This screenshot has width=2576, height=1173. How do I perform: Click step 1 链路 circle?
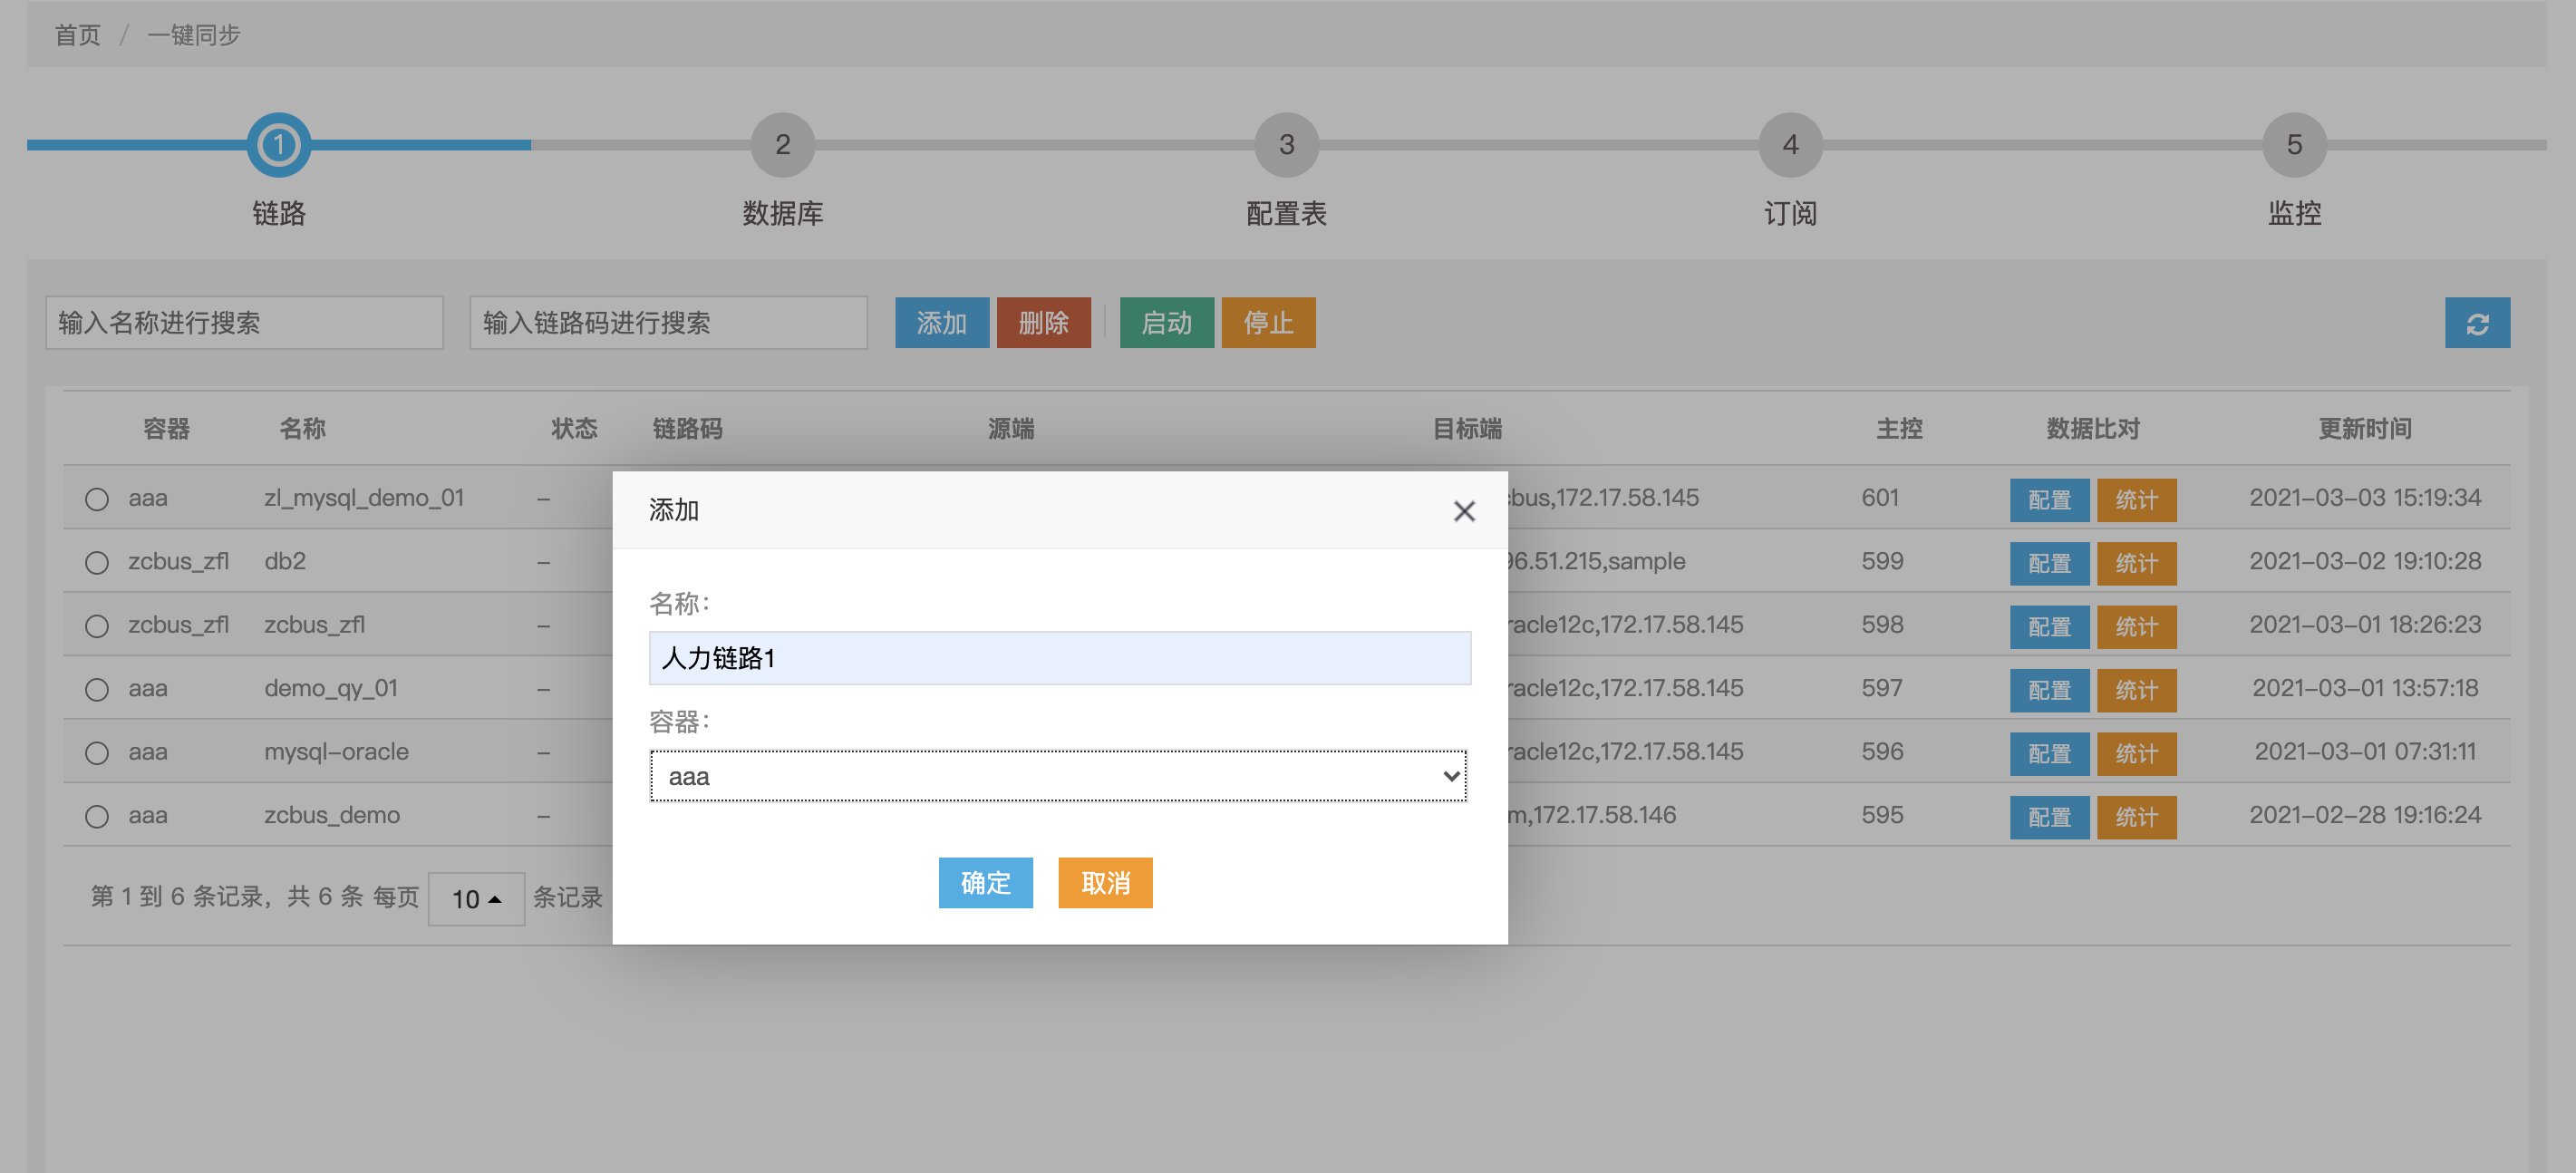pyautogui.click(x=278, y=145)
